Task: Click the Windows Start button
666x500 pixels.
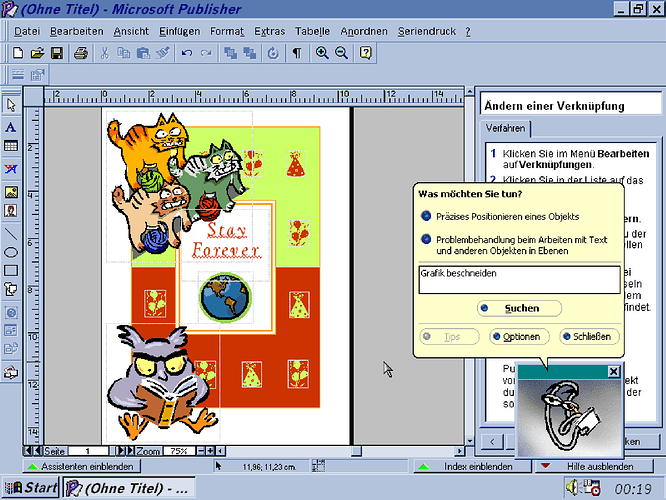Action: tap(31, 488)
